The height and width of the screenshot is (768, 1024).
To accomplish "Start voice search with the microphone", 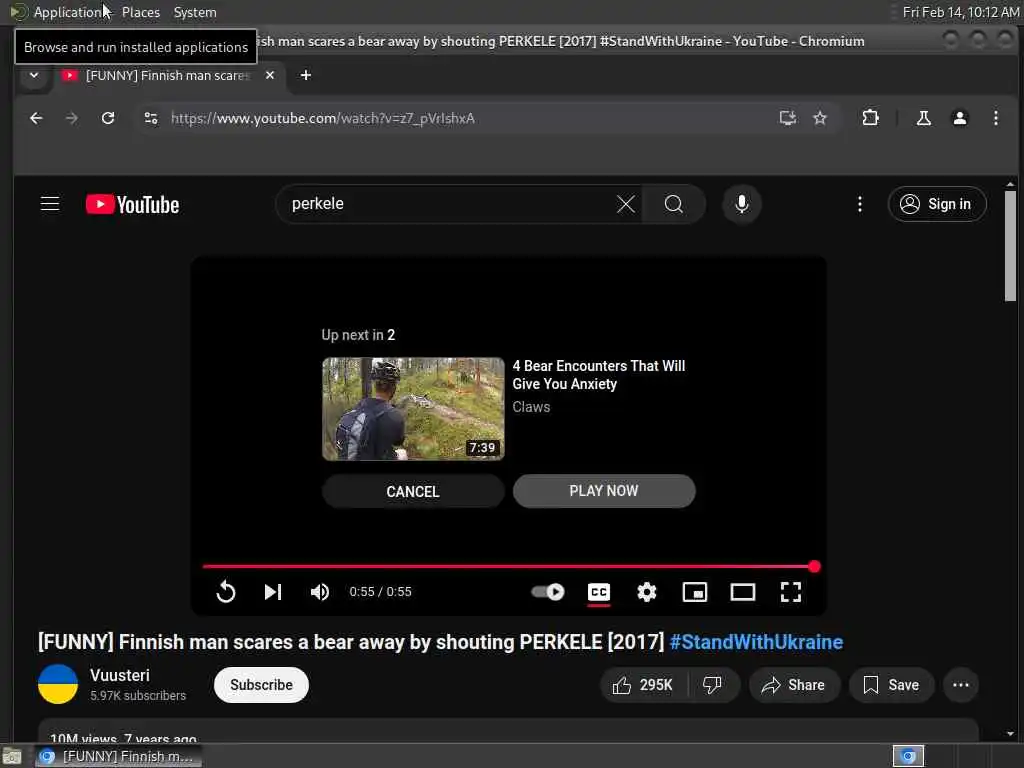I will pos(742,204).
